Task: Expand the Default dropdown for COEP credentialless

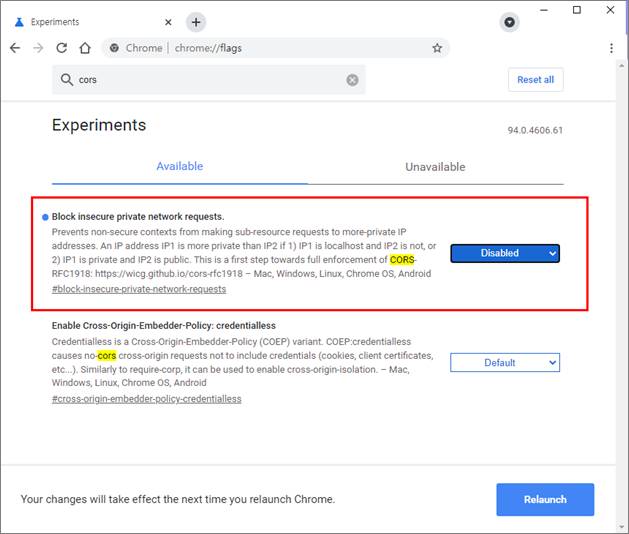Action: pyautogui.click(x=504, y=363)
